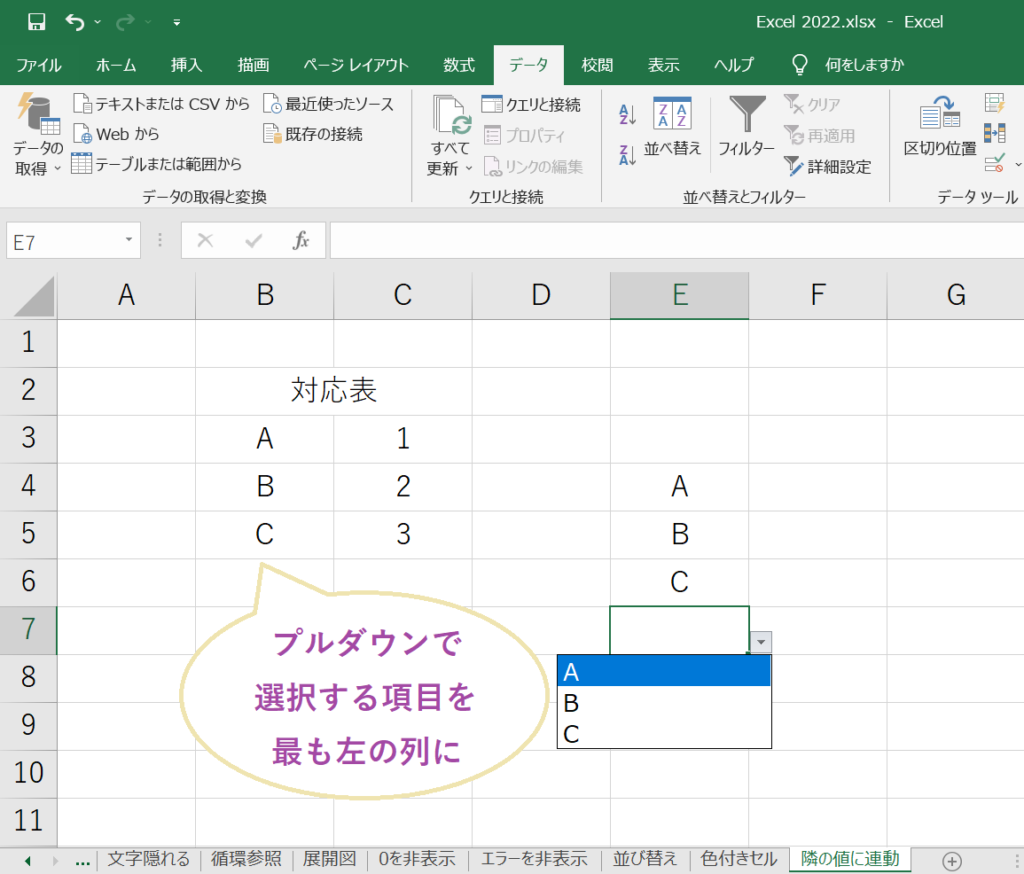Click 既存の接続 button
This screenshot has width=1024, height=874.
313,134
